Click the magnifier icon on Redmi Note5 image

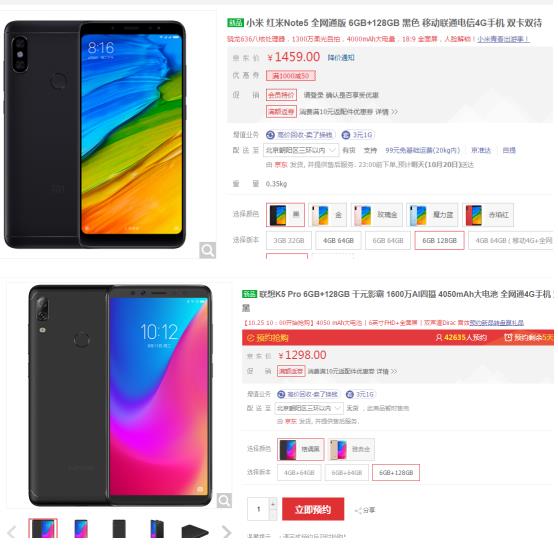[x=207, y=250]
